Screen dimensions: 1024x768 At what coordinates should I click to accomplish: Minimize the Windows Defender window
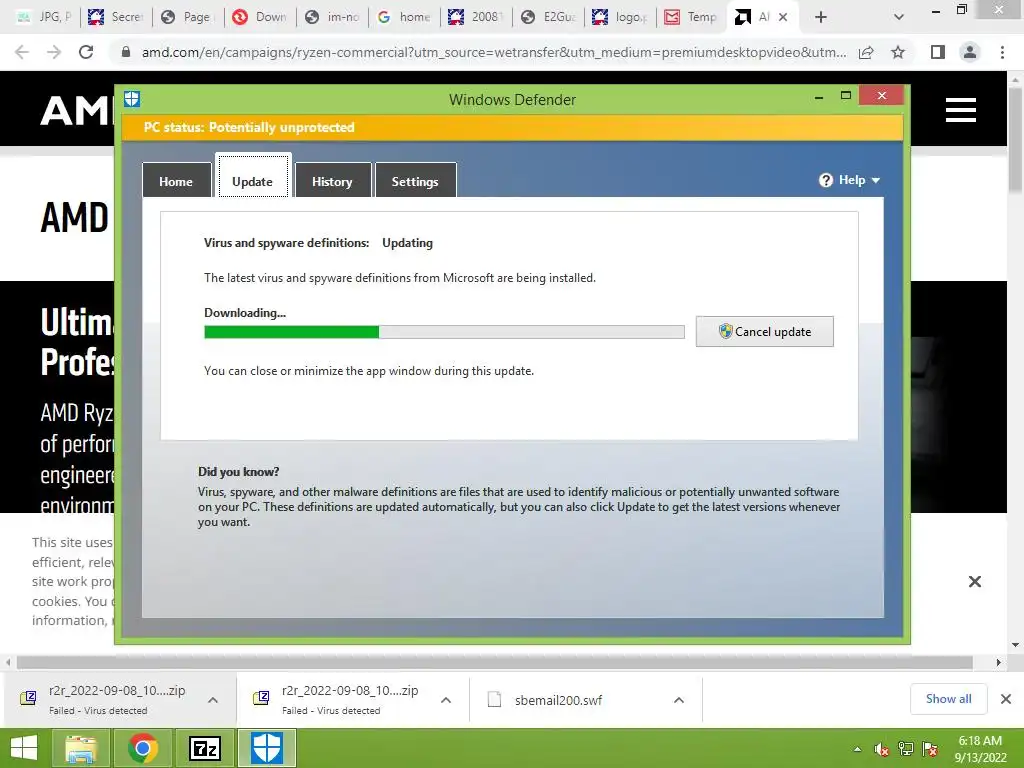pos(819,97)
